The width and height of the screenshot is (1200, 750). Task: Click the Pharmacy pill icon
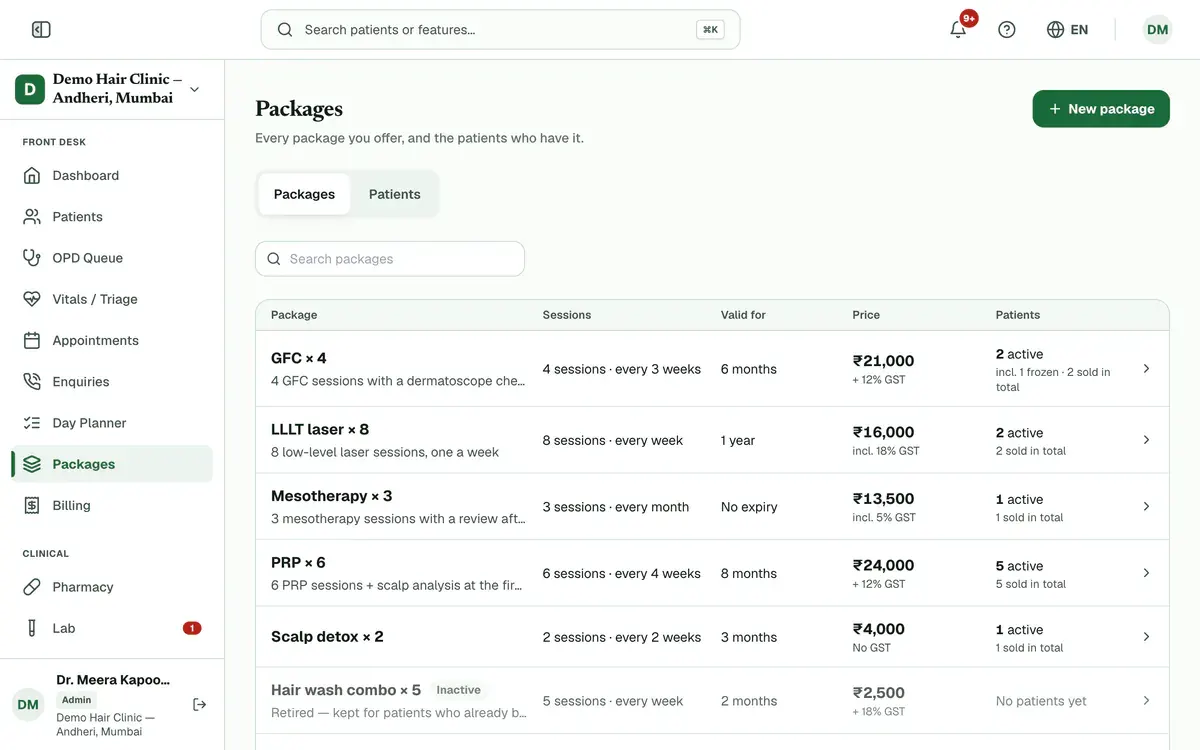[32, 587]
